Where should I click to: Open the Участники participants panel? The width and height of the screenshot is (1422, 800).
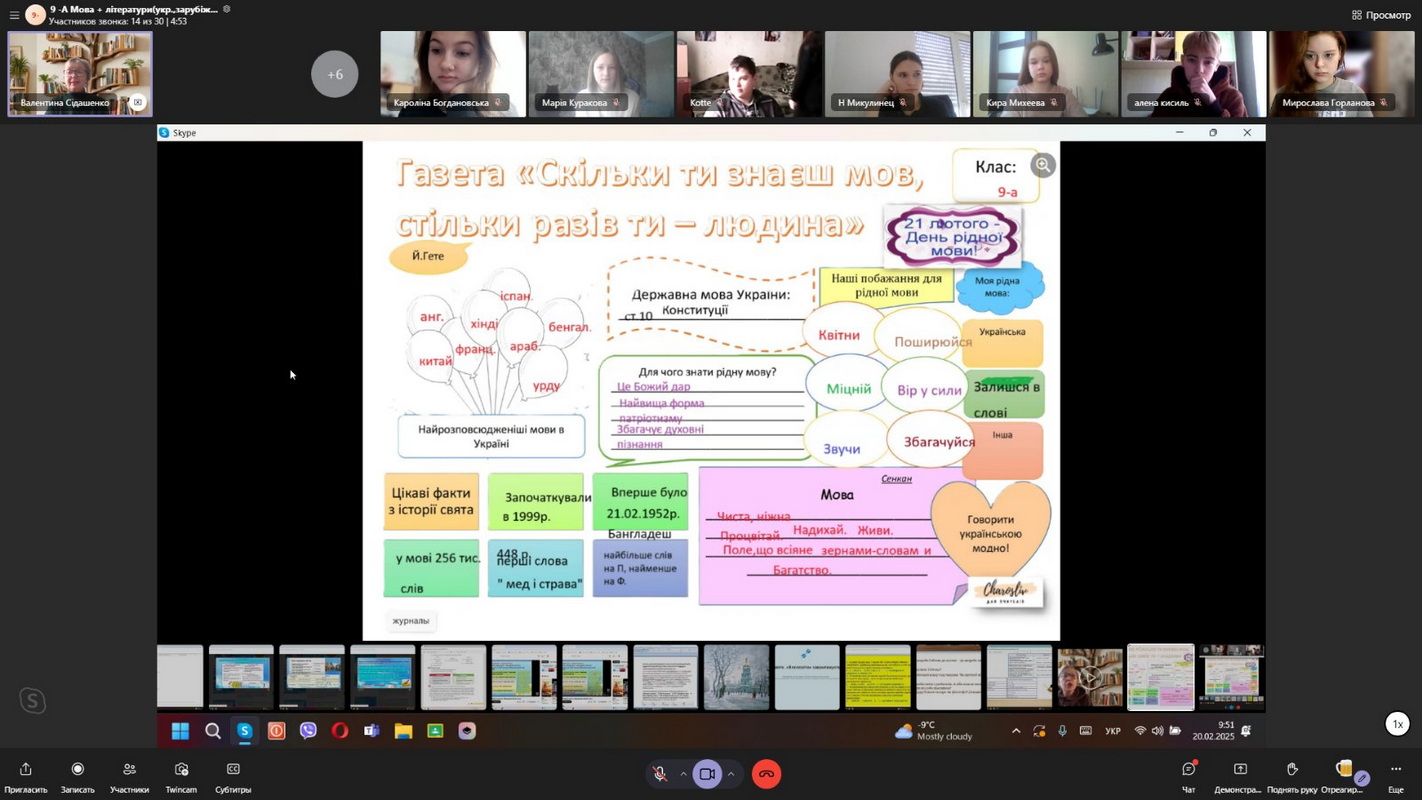point(129,770)
